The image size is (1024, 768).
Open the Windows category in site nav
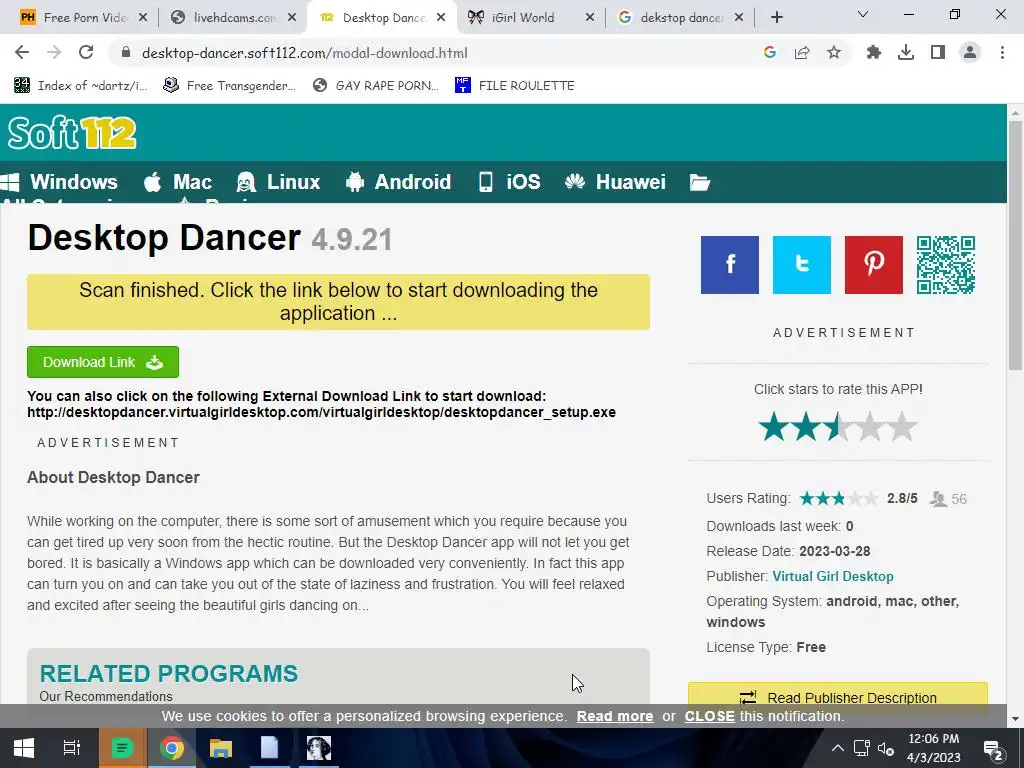click(59, 182)
